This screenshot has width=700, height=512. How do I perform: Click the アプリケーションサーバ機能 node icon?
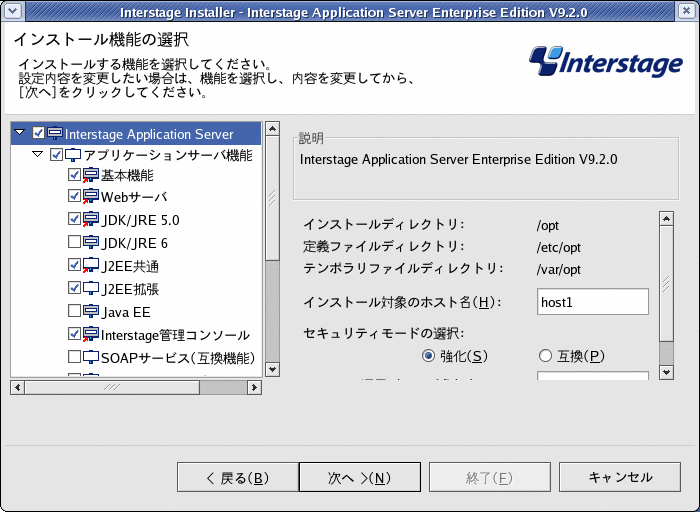click(x=73, y=155)
